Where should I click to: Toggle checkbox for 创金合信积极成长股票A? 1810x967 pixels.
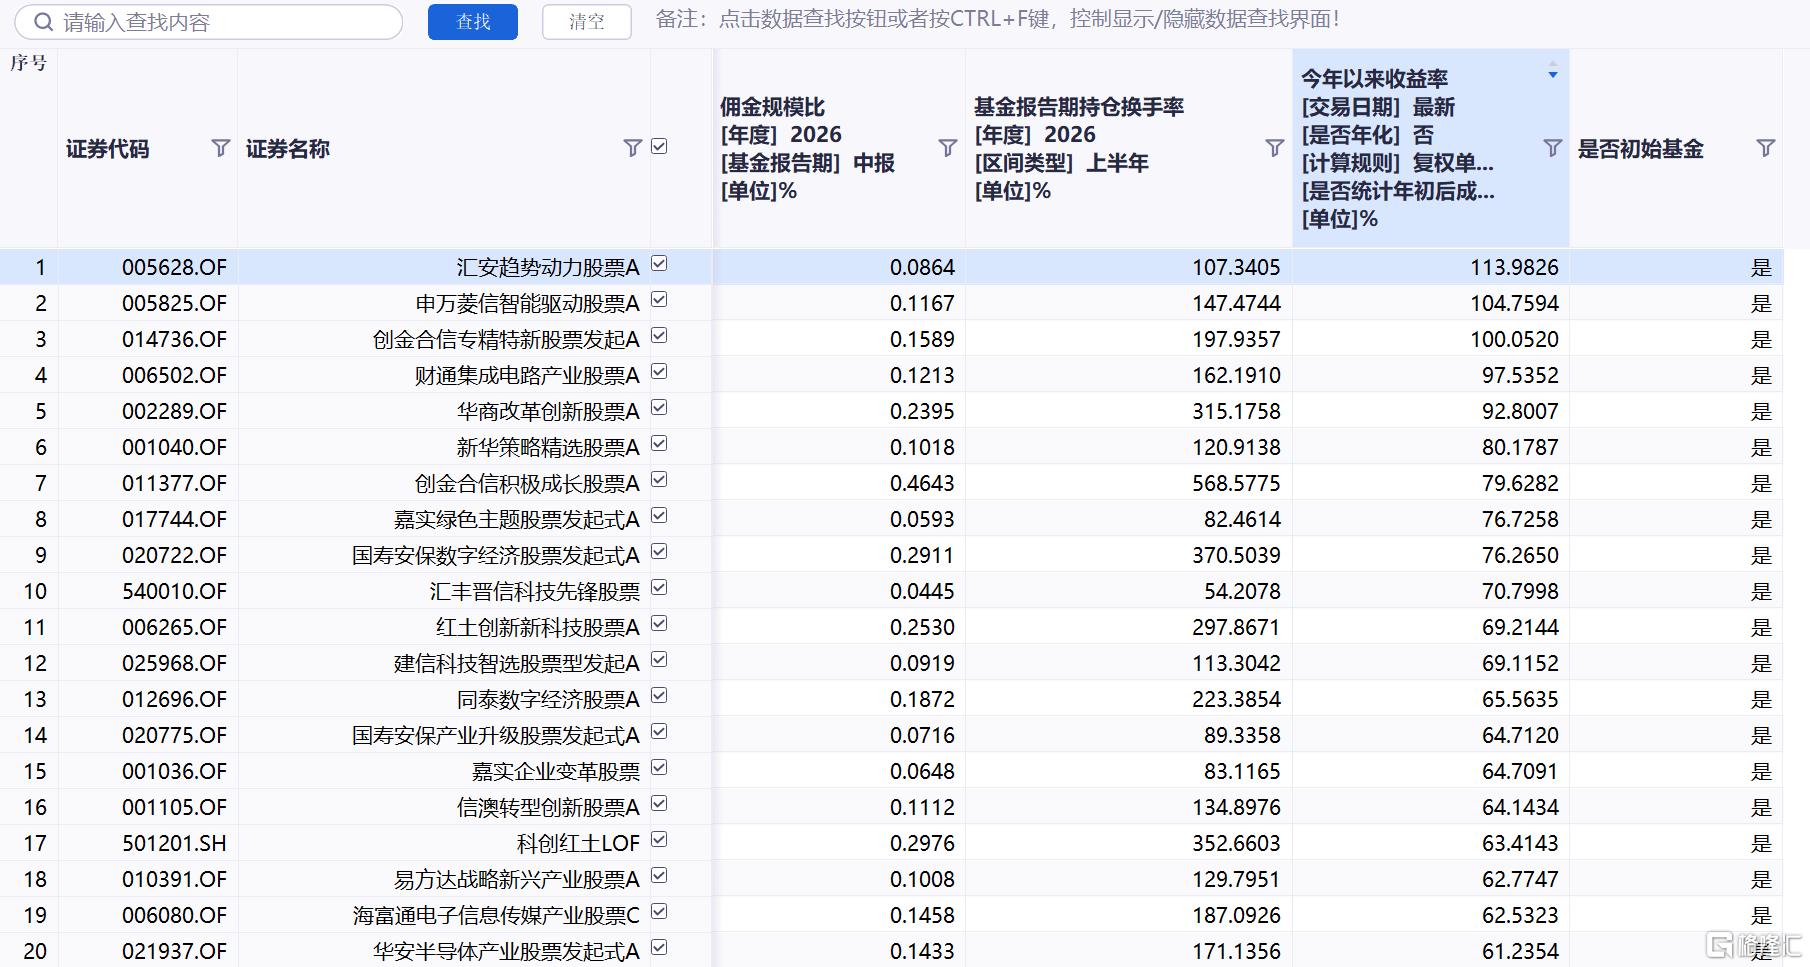[659, 480]
